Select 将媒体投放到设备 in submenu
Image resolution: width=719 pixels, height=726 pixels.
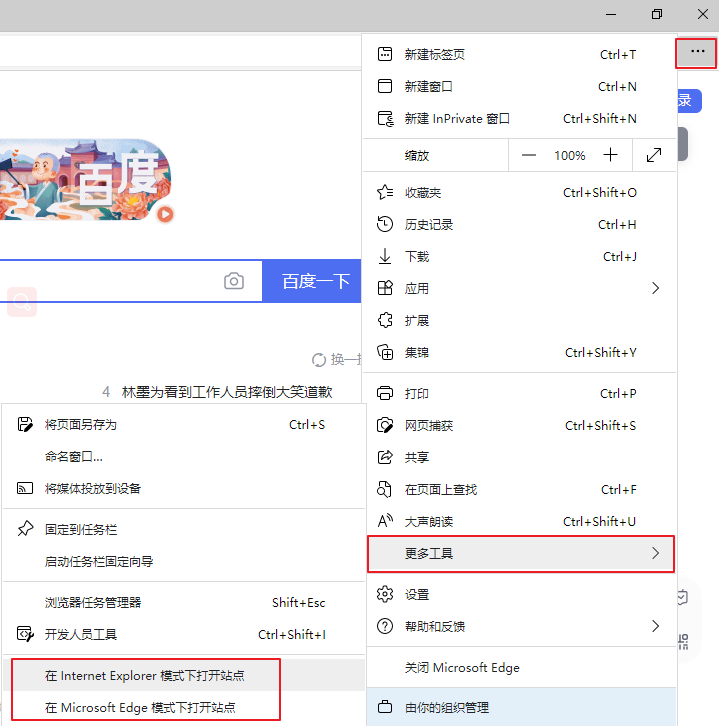183,488
